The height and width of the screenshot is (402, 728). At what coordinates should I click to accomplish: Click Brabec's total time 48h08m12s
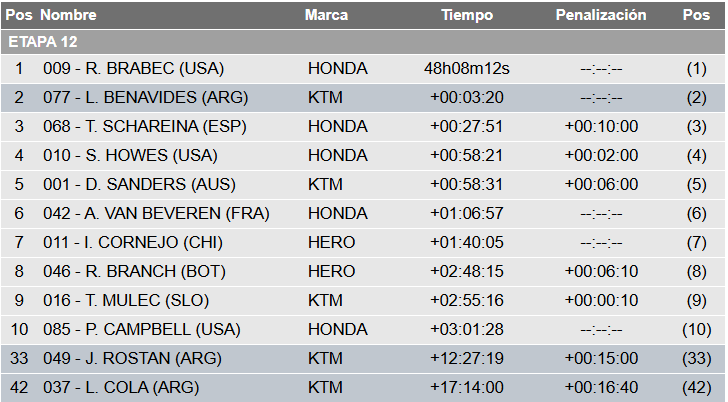(467, 69)
